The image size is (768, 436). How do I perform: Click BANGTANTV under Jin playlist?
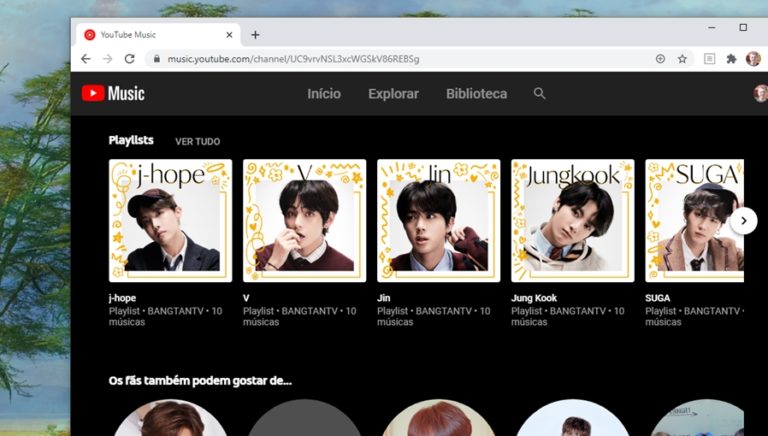(444, 311)
